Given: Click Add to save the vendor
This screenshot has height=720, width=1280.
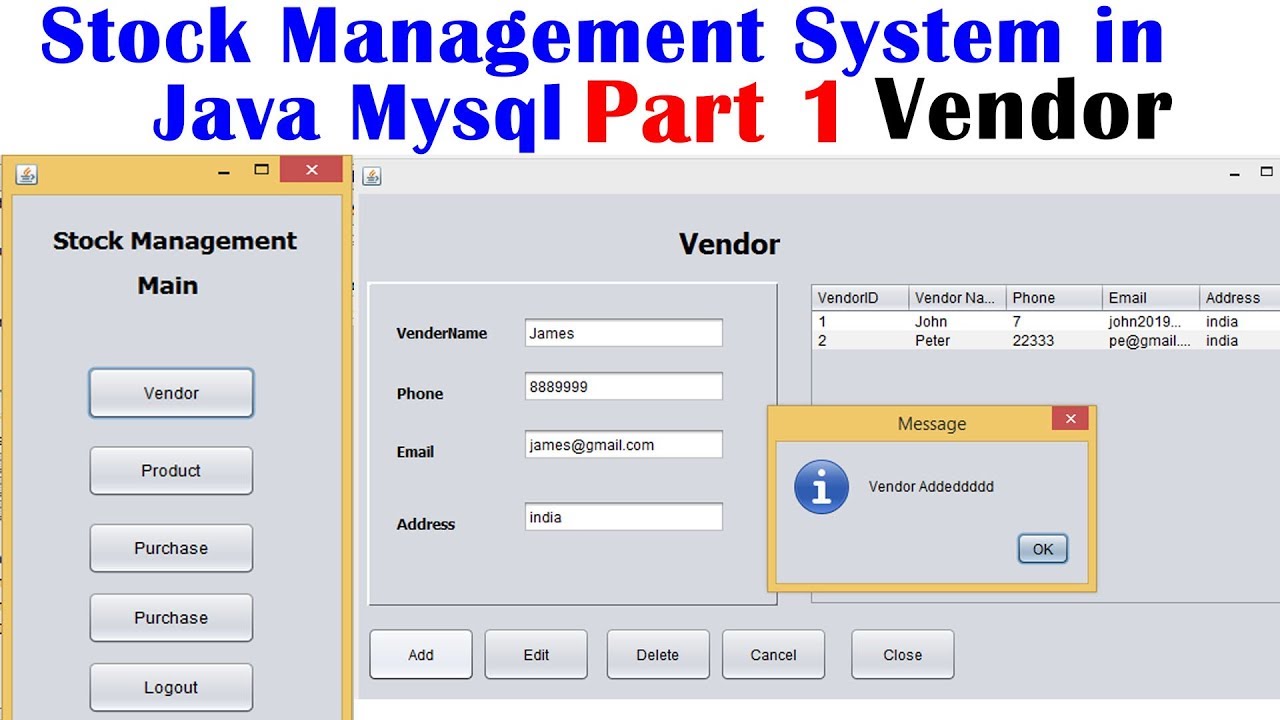Looking at the screenshot, I should coord(421,655).
